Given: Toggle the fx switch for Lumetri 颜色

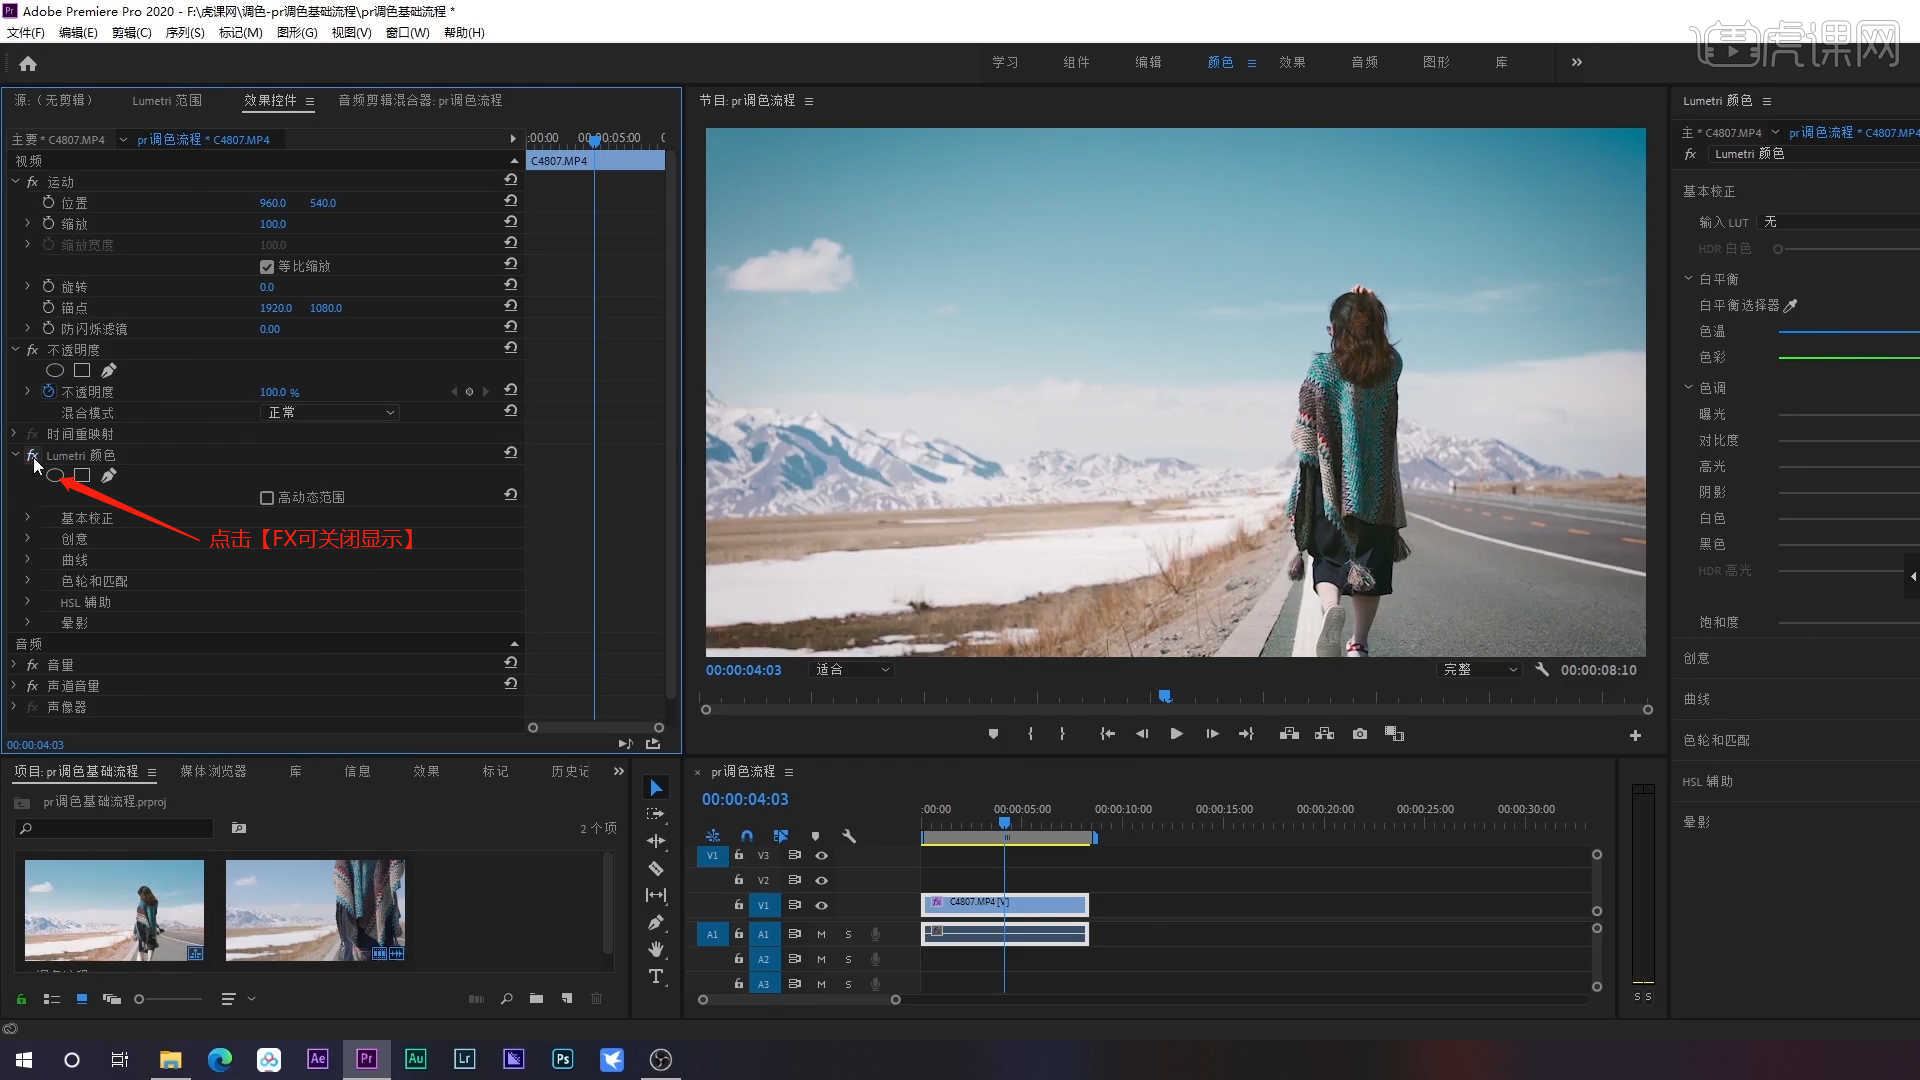Looking at the screenshot, I should 32,456.
